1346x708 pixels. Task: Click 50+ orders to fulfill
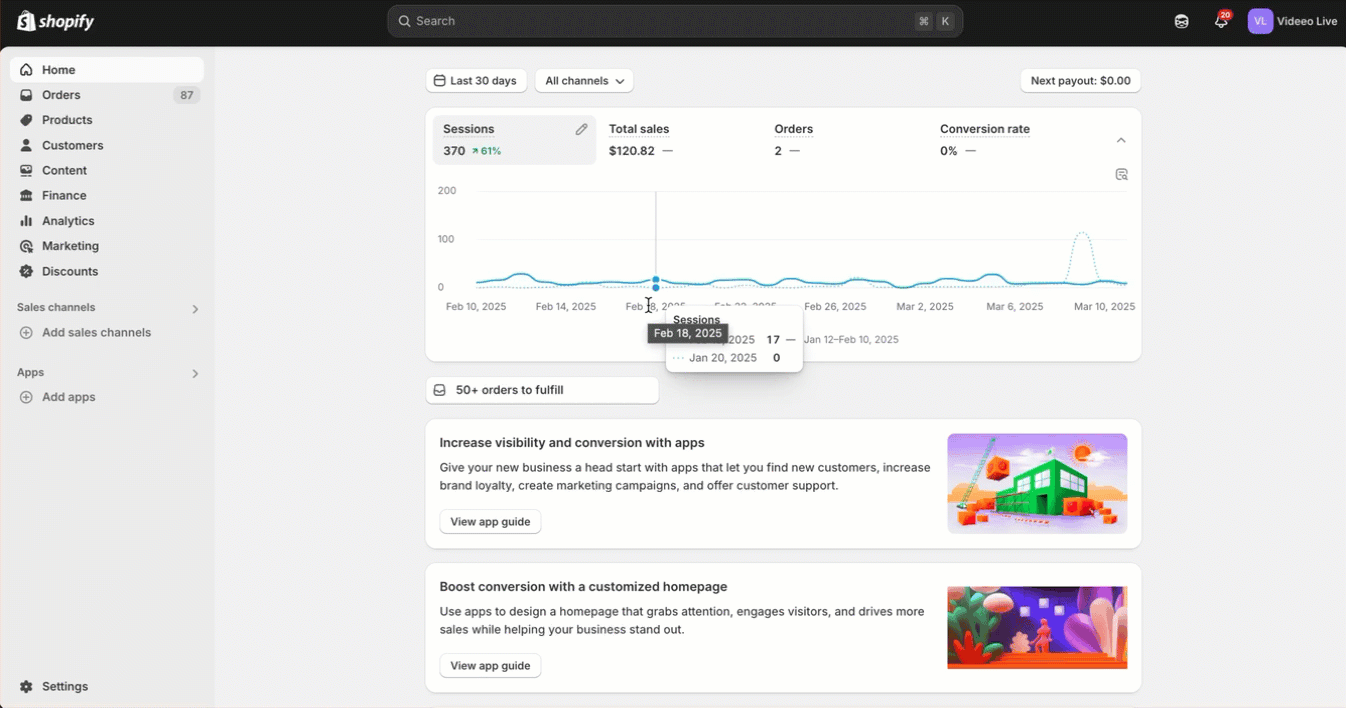[x=542, y=390]
